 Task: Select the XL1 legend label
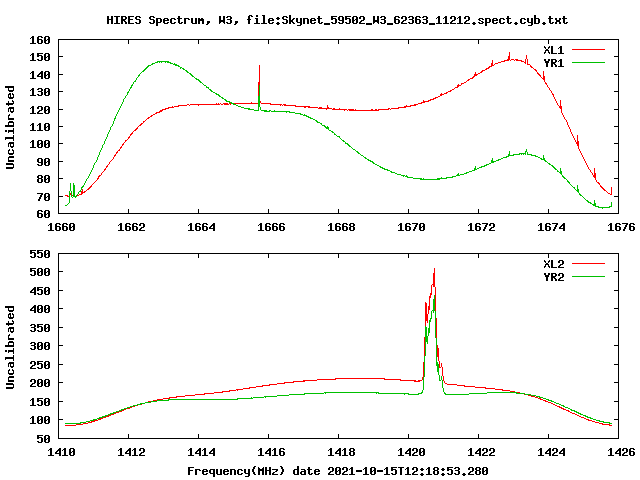(553, 50)
